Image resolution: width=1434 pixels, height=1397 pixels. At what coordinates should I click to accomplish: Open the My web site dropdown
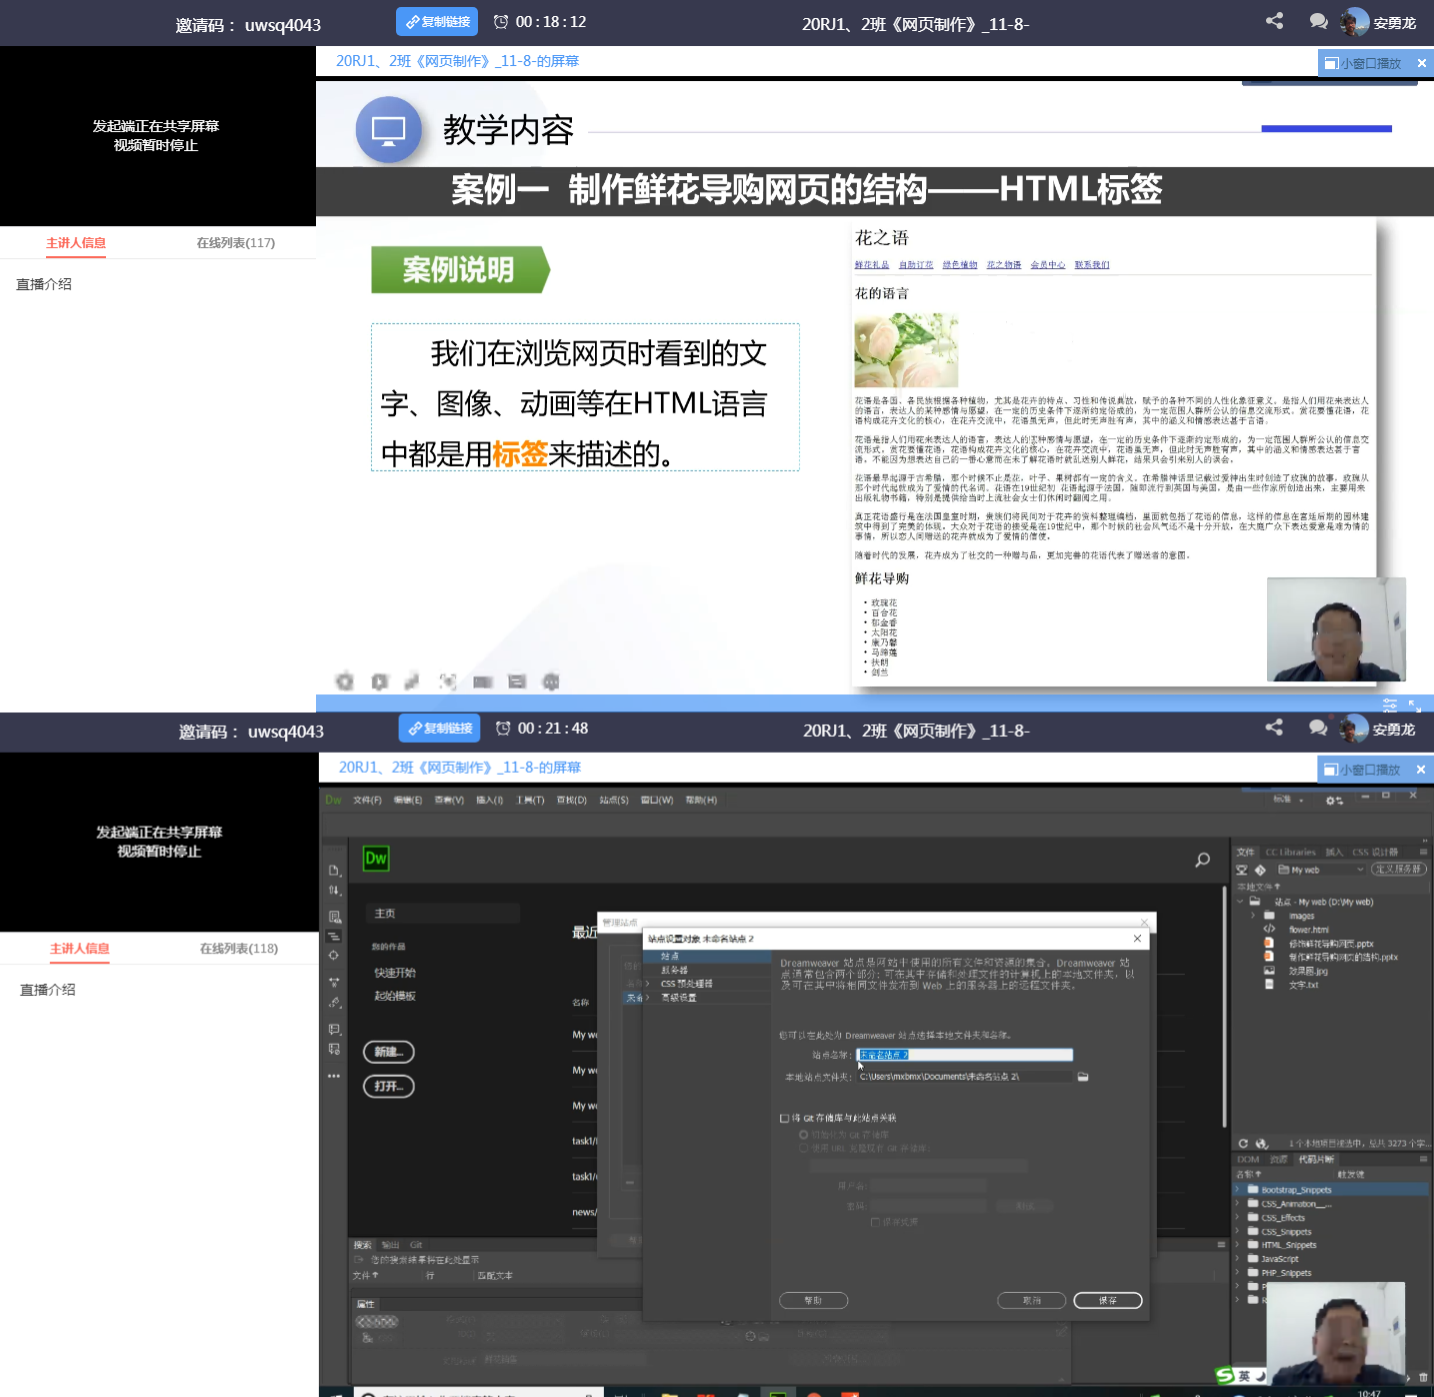[1321, 870]
